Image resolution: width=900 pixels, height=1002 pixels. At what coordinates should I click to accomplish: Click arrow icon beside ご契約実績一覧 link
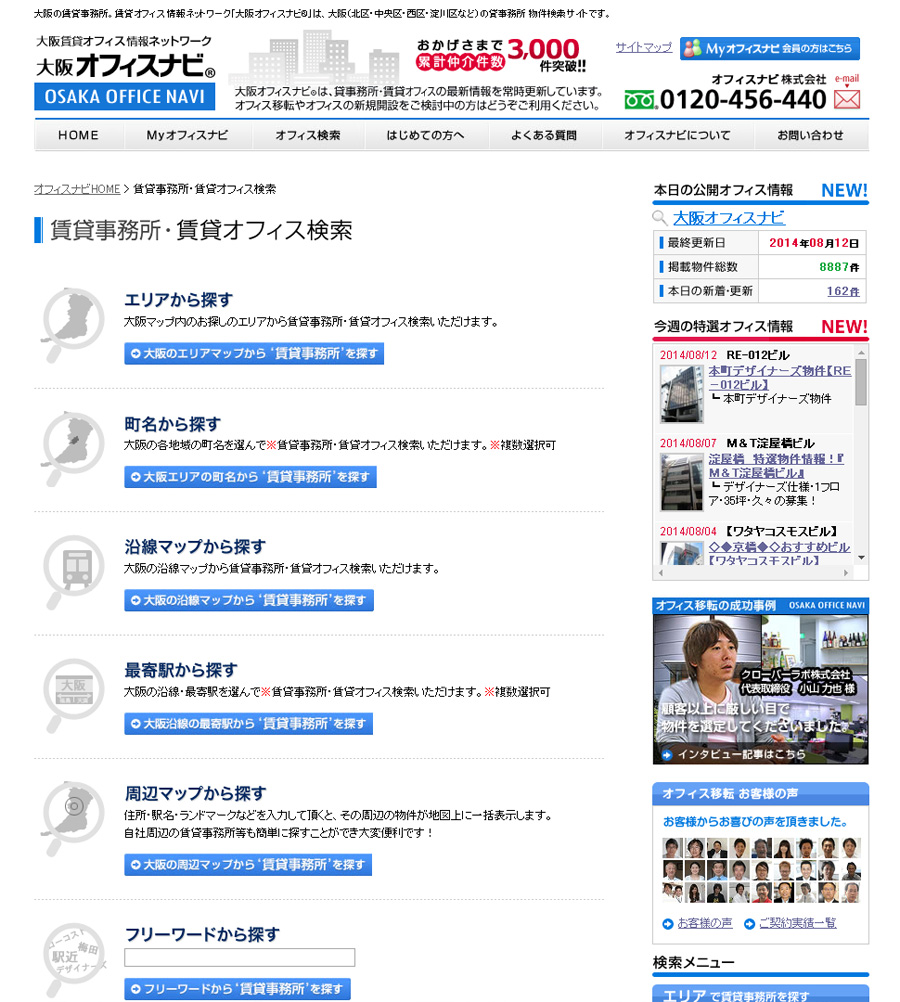[750, 923]
